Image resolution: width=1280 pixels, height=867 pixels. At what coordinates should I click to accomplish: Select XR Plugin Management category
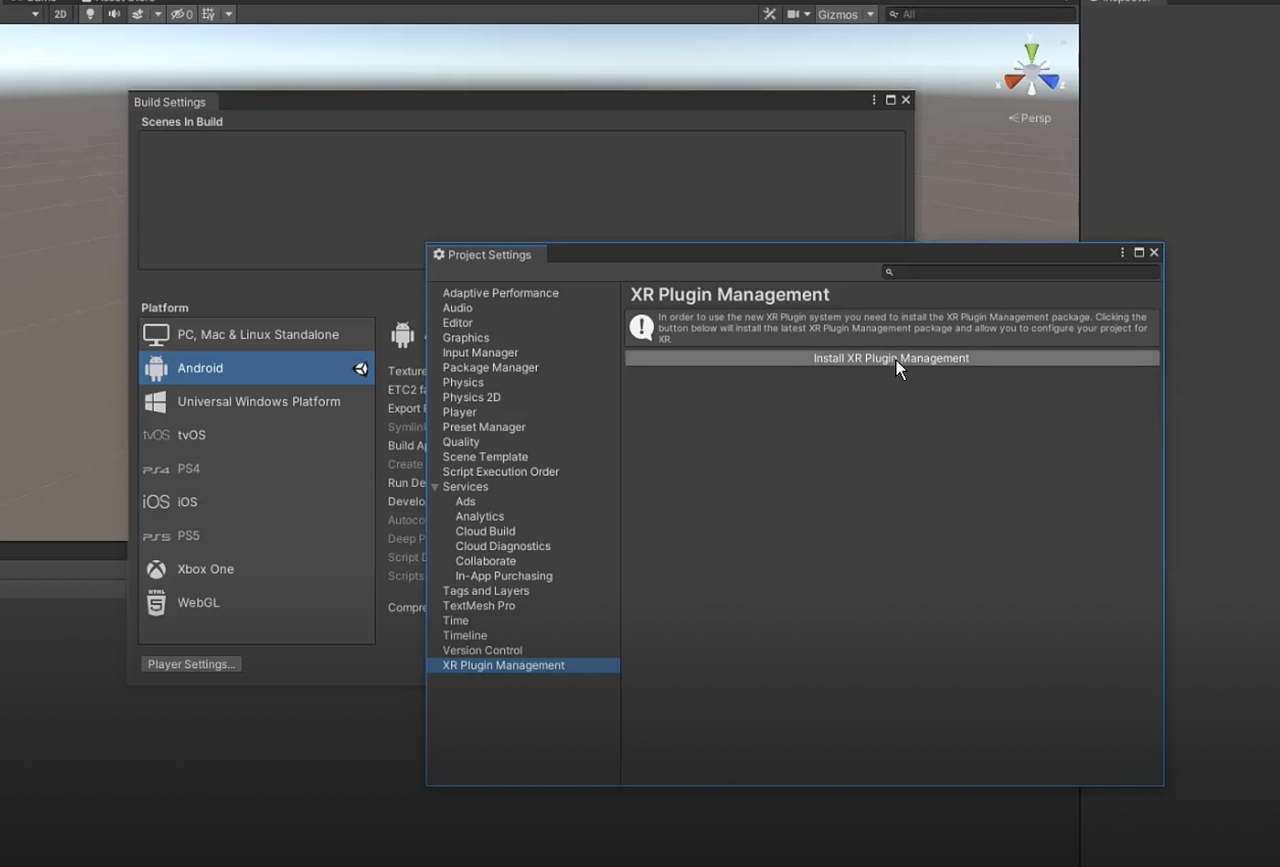click(523, 665)
